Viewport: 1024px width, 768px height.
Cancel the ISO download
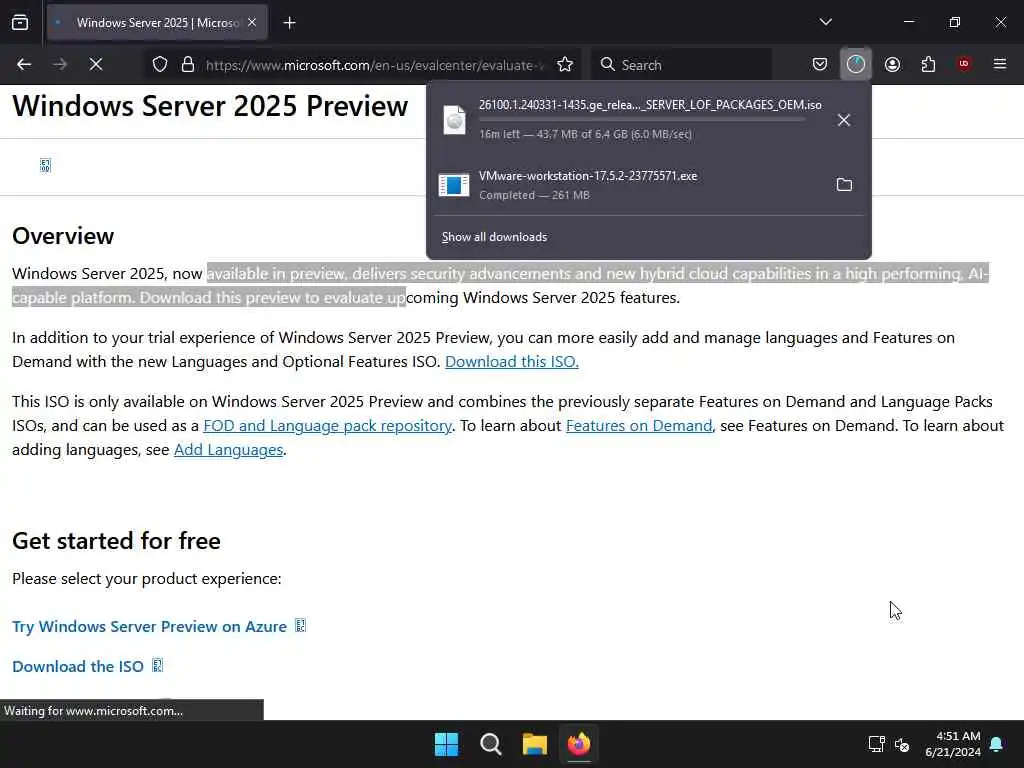pos(844,120)
